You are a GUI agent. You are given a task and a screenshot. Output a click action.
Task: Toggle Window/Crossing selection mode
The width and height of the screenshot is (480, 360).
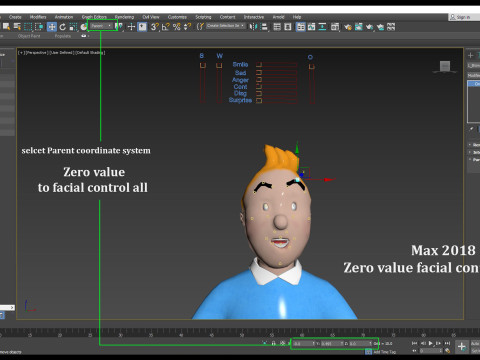click(39, 27)
